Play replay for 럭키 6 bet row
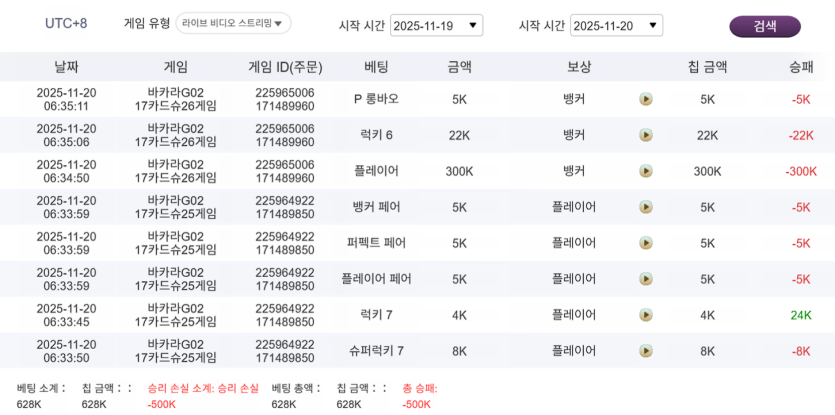The image size is (835, 415). tap(646, 135)
